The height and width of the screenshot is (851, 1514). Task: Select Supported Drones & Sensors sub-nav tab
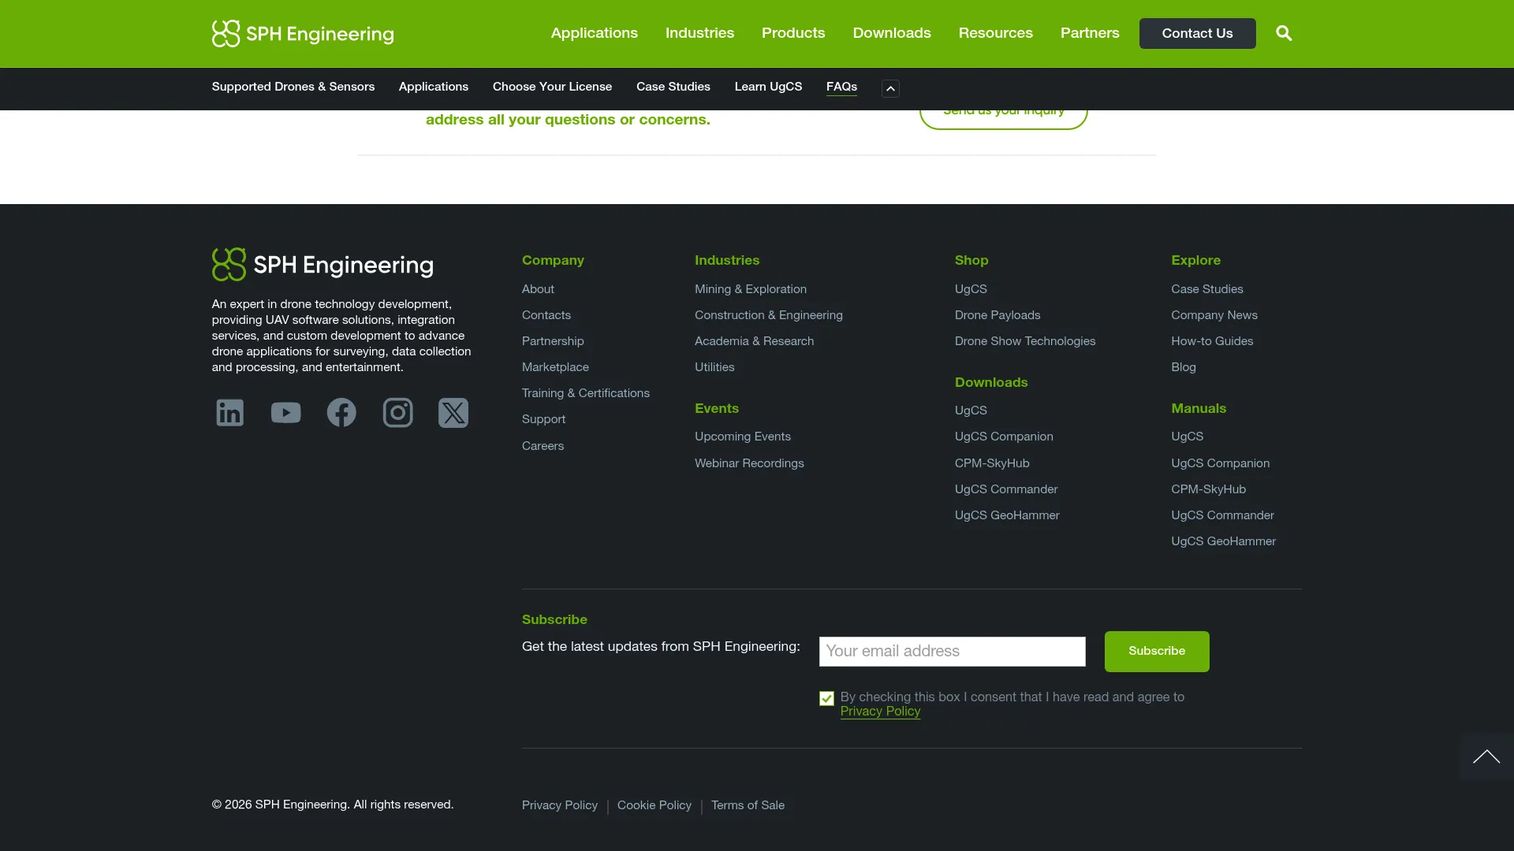[293, 87]
